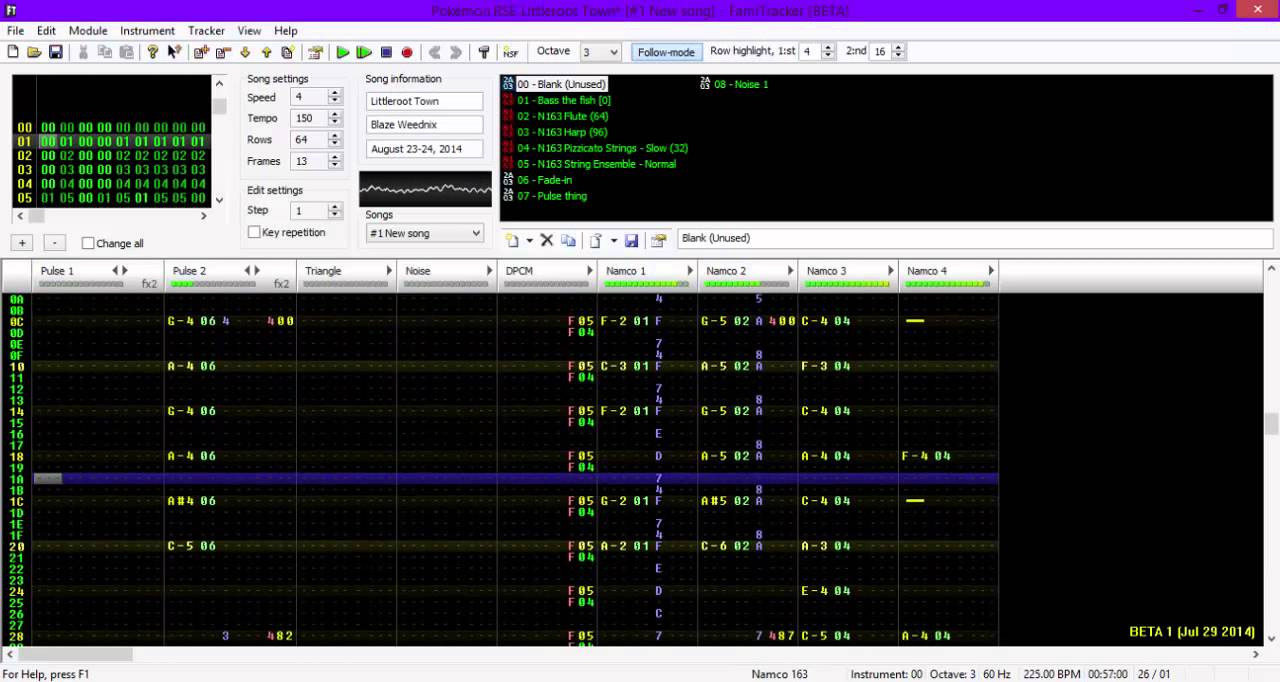Stop playback with the blue square
This screenshot has height=682, width=1280.
click(386, 52)
